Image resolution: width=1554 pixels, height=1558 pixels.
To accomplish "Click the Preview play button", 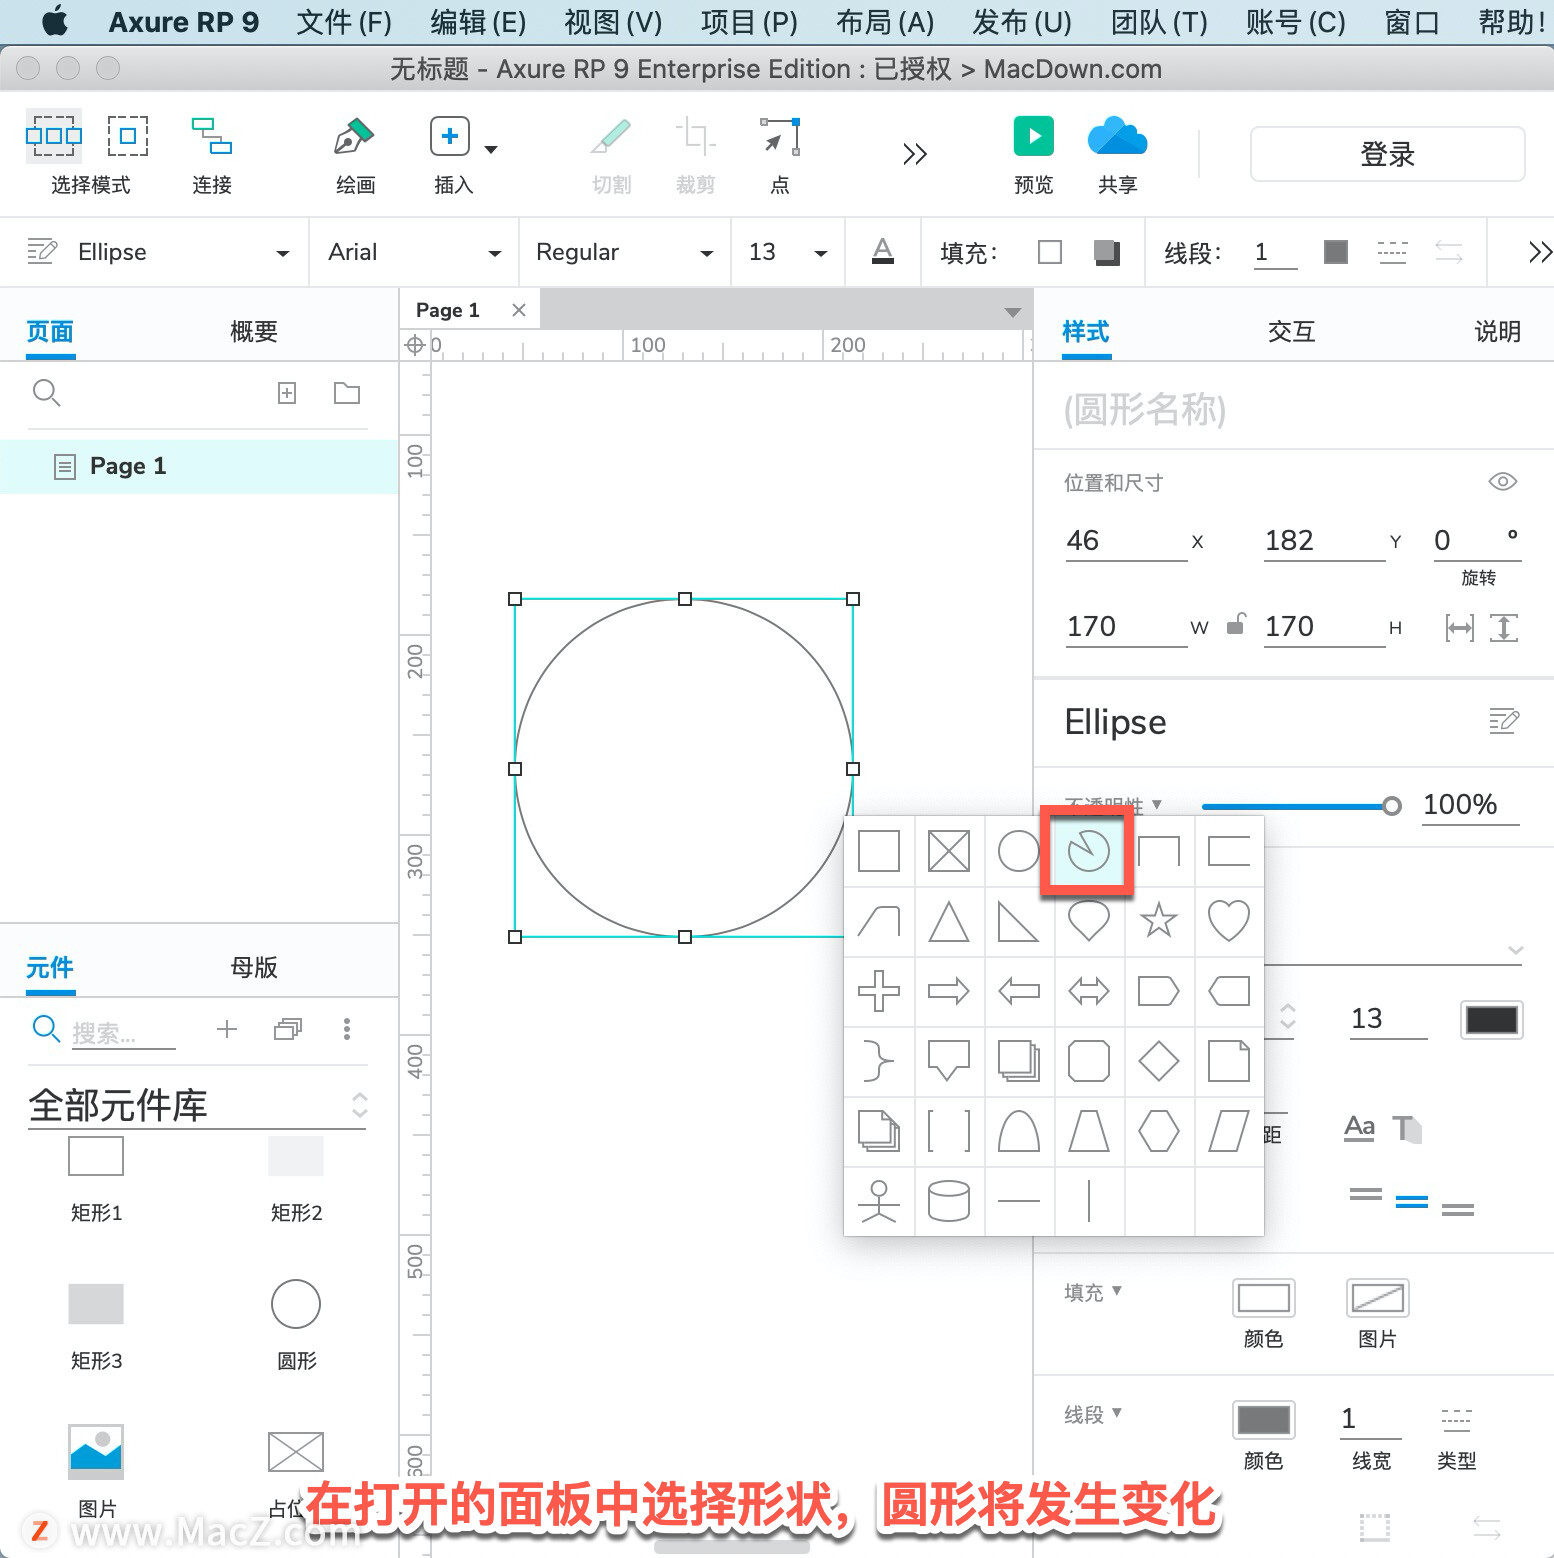I will (1033, 136).
